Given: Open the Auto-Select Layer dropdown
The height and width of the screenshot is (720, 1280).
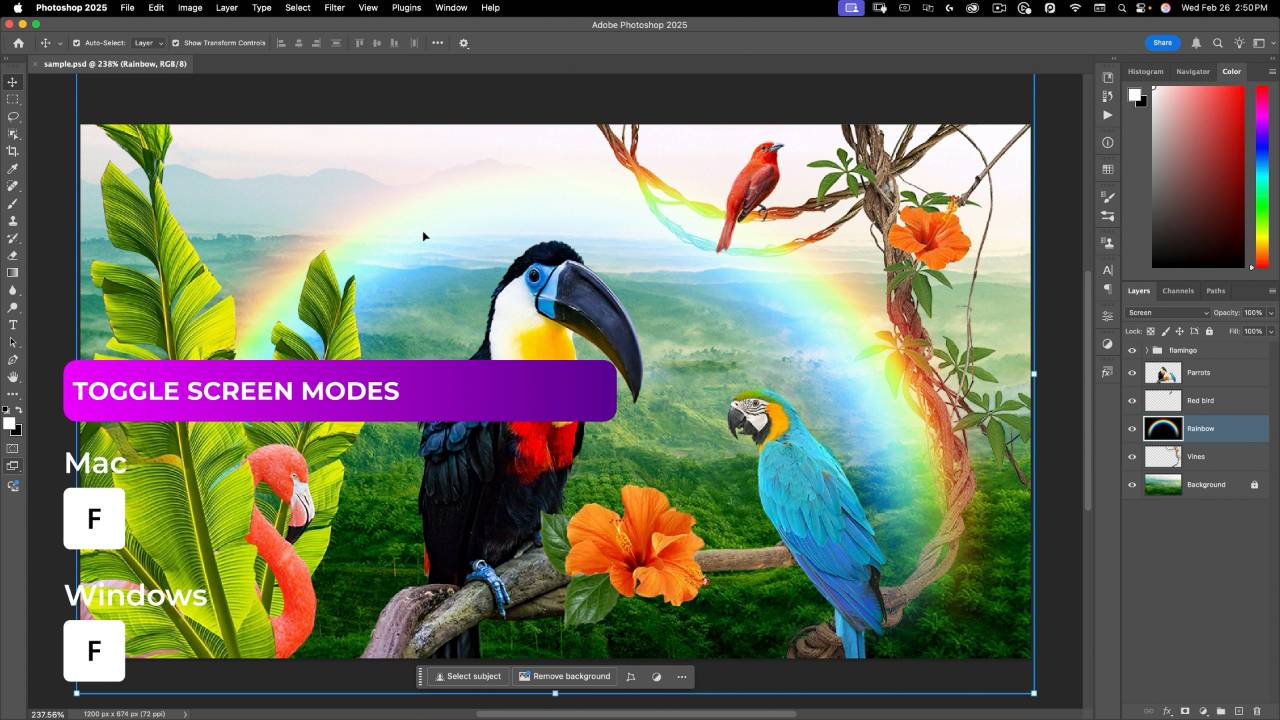Looking at the screenshot, I should 148,43.
